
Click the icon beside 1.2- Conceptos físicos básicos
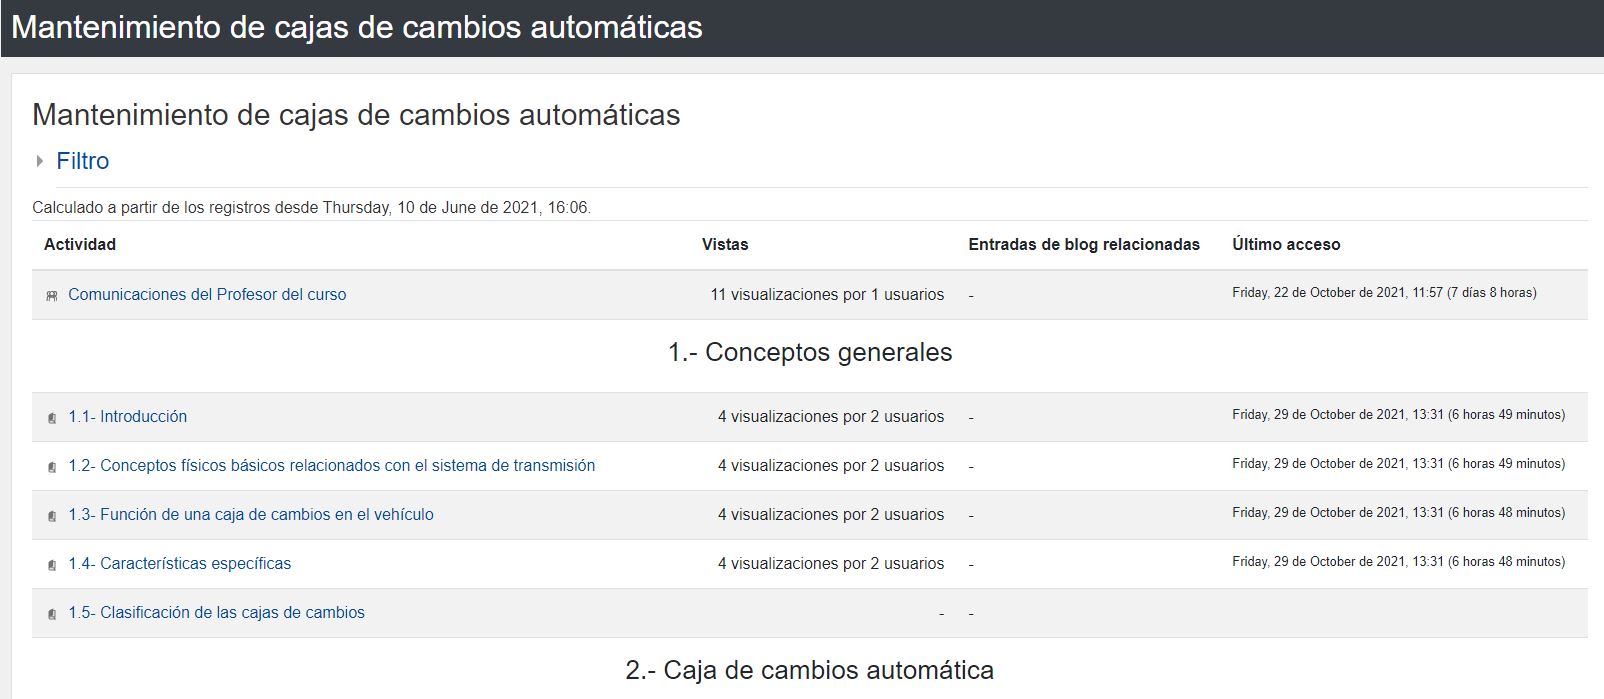(52, 467)
